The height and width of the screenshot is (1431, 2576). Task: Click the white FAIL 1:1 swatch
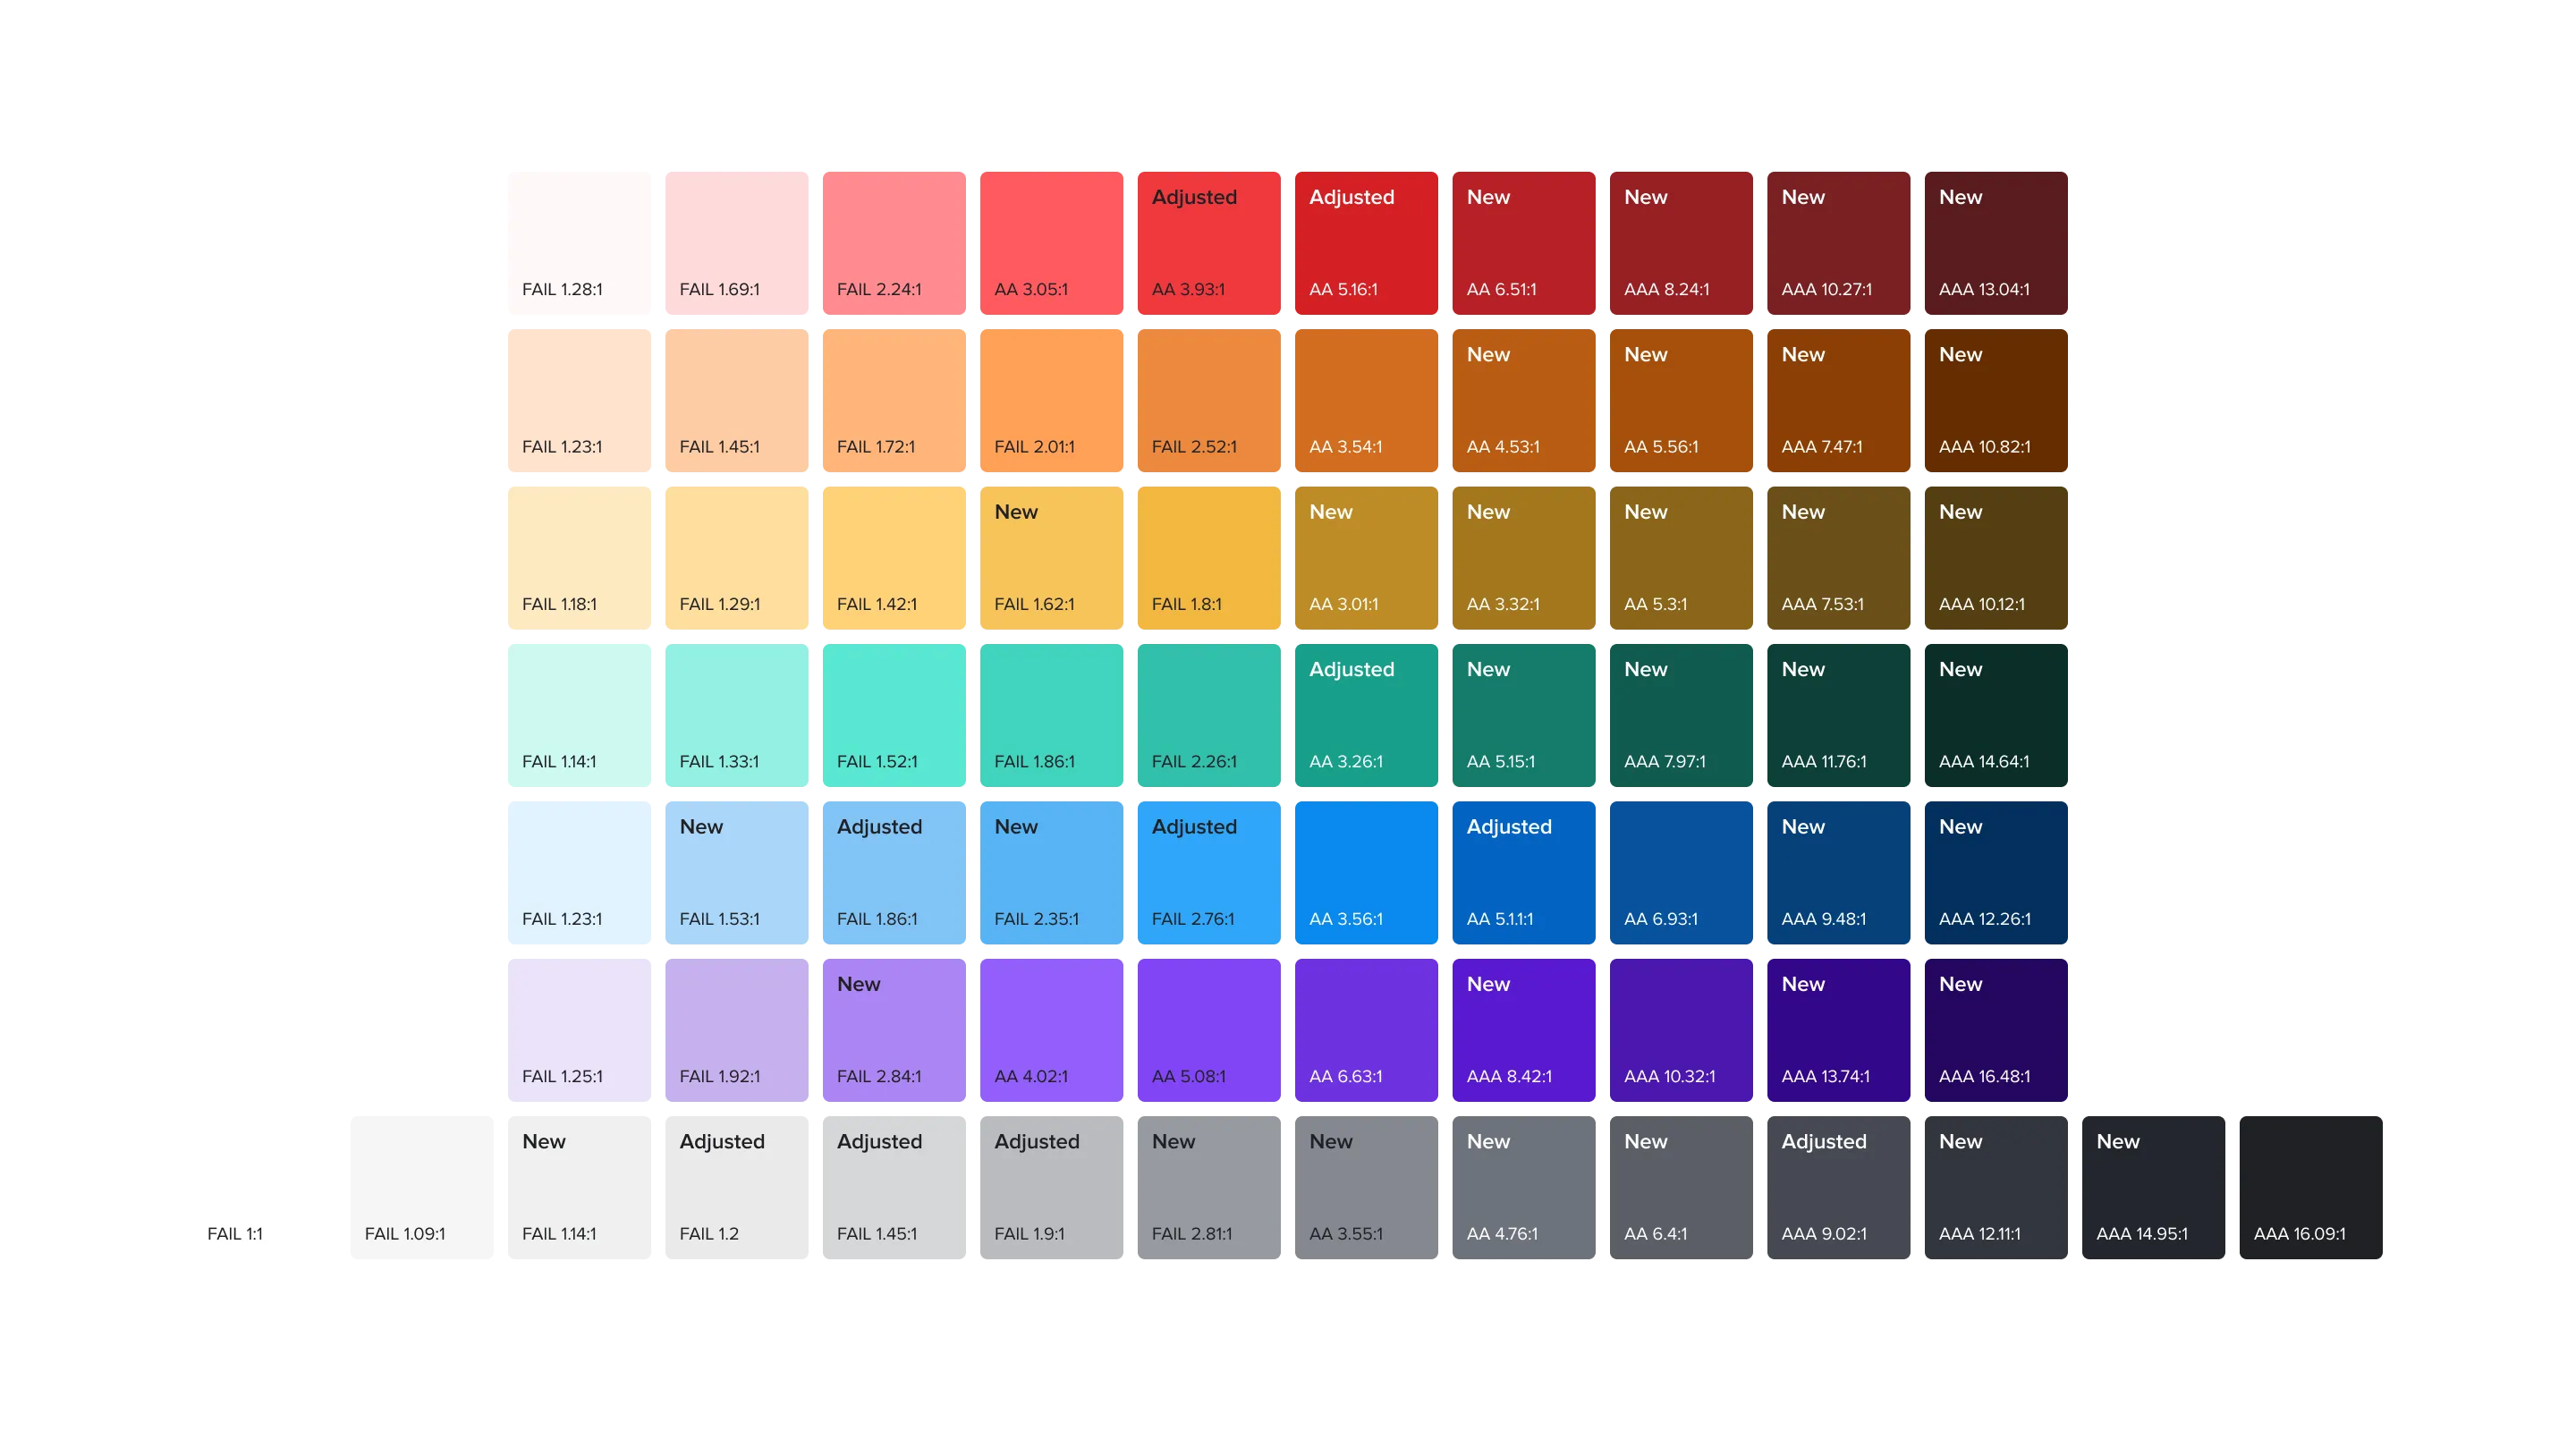tap(264, 1186)
